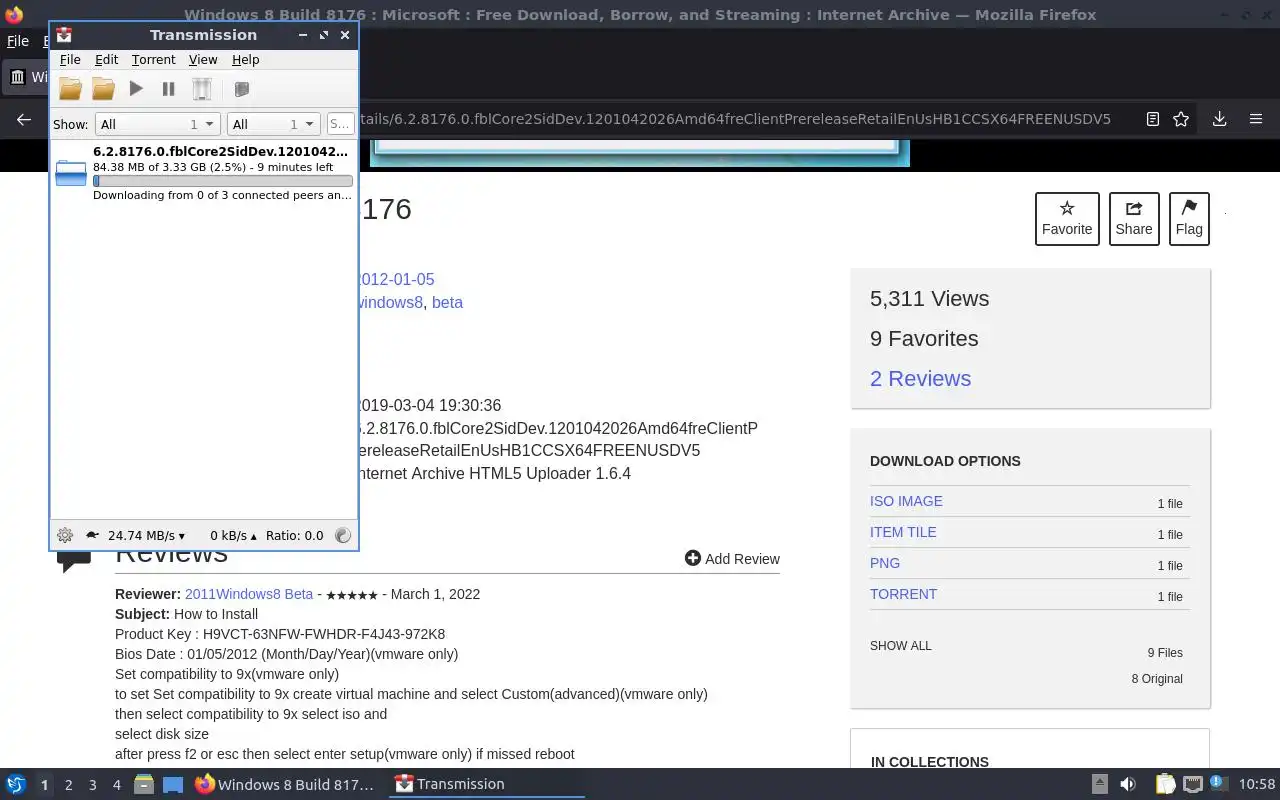Click Transmission app icon in title bar
This screenshot has height=800, width=1280.
point(64,35)
